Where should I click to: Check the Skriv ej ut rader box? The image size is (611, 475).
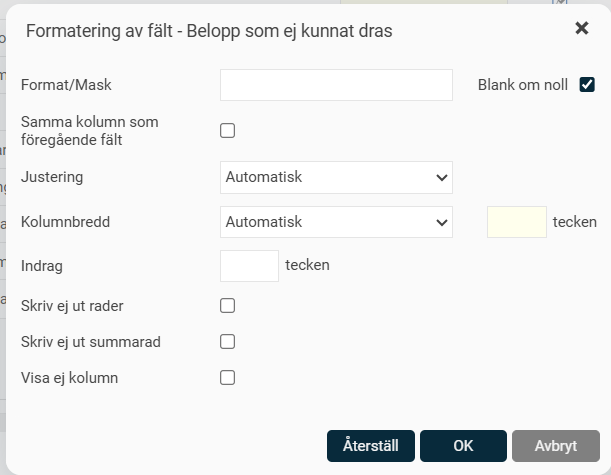click(x=228, y=305)
